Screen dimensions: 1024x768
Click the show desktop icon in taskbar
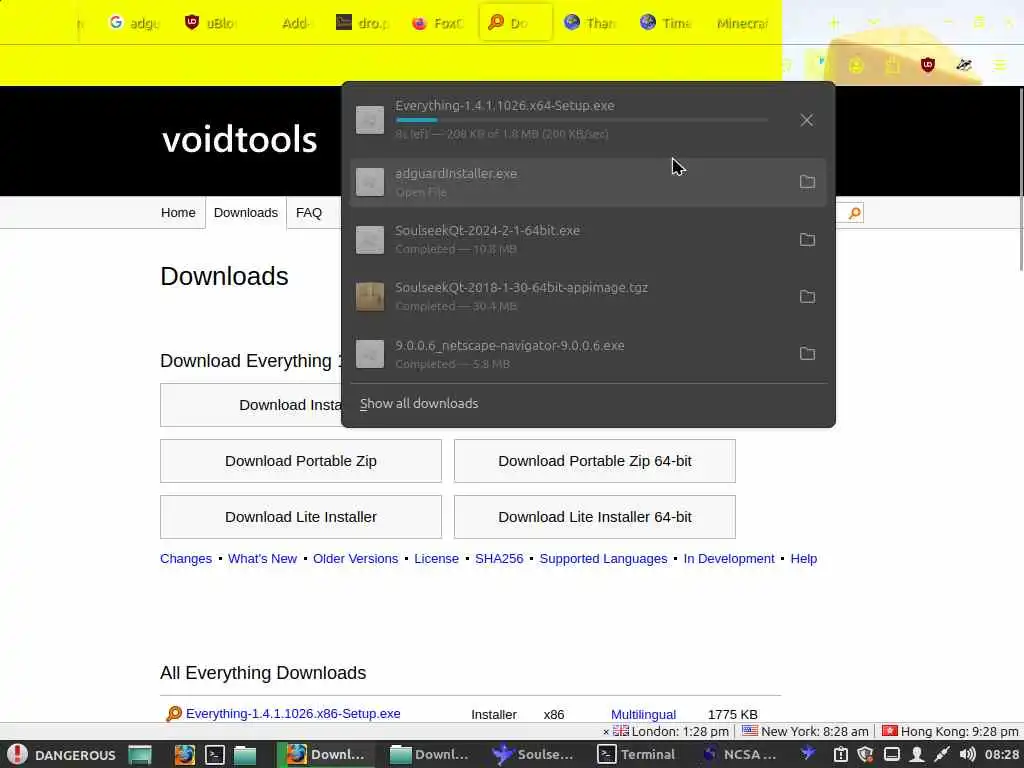[x=140, y=755]
